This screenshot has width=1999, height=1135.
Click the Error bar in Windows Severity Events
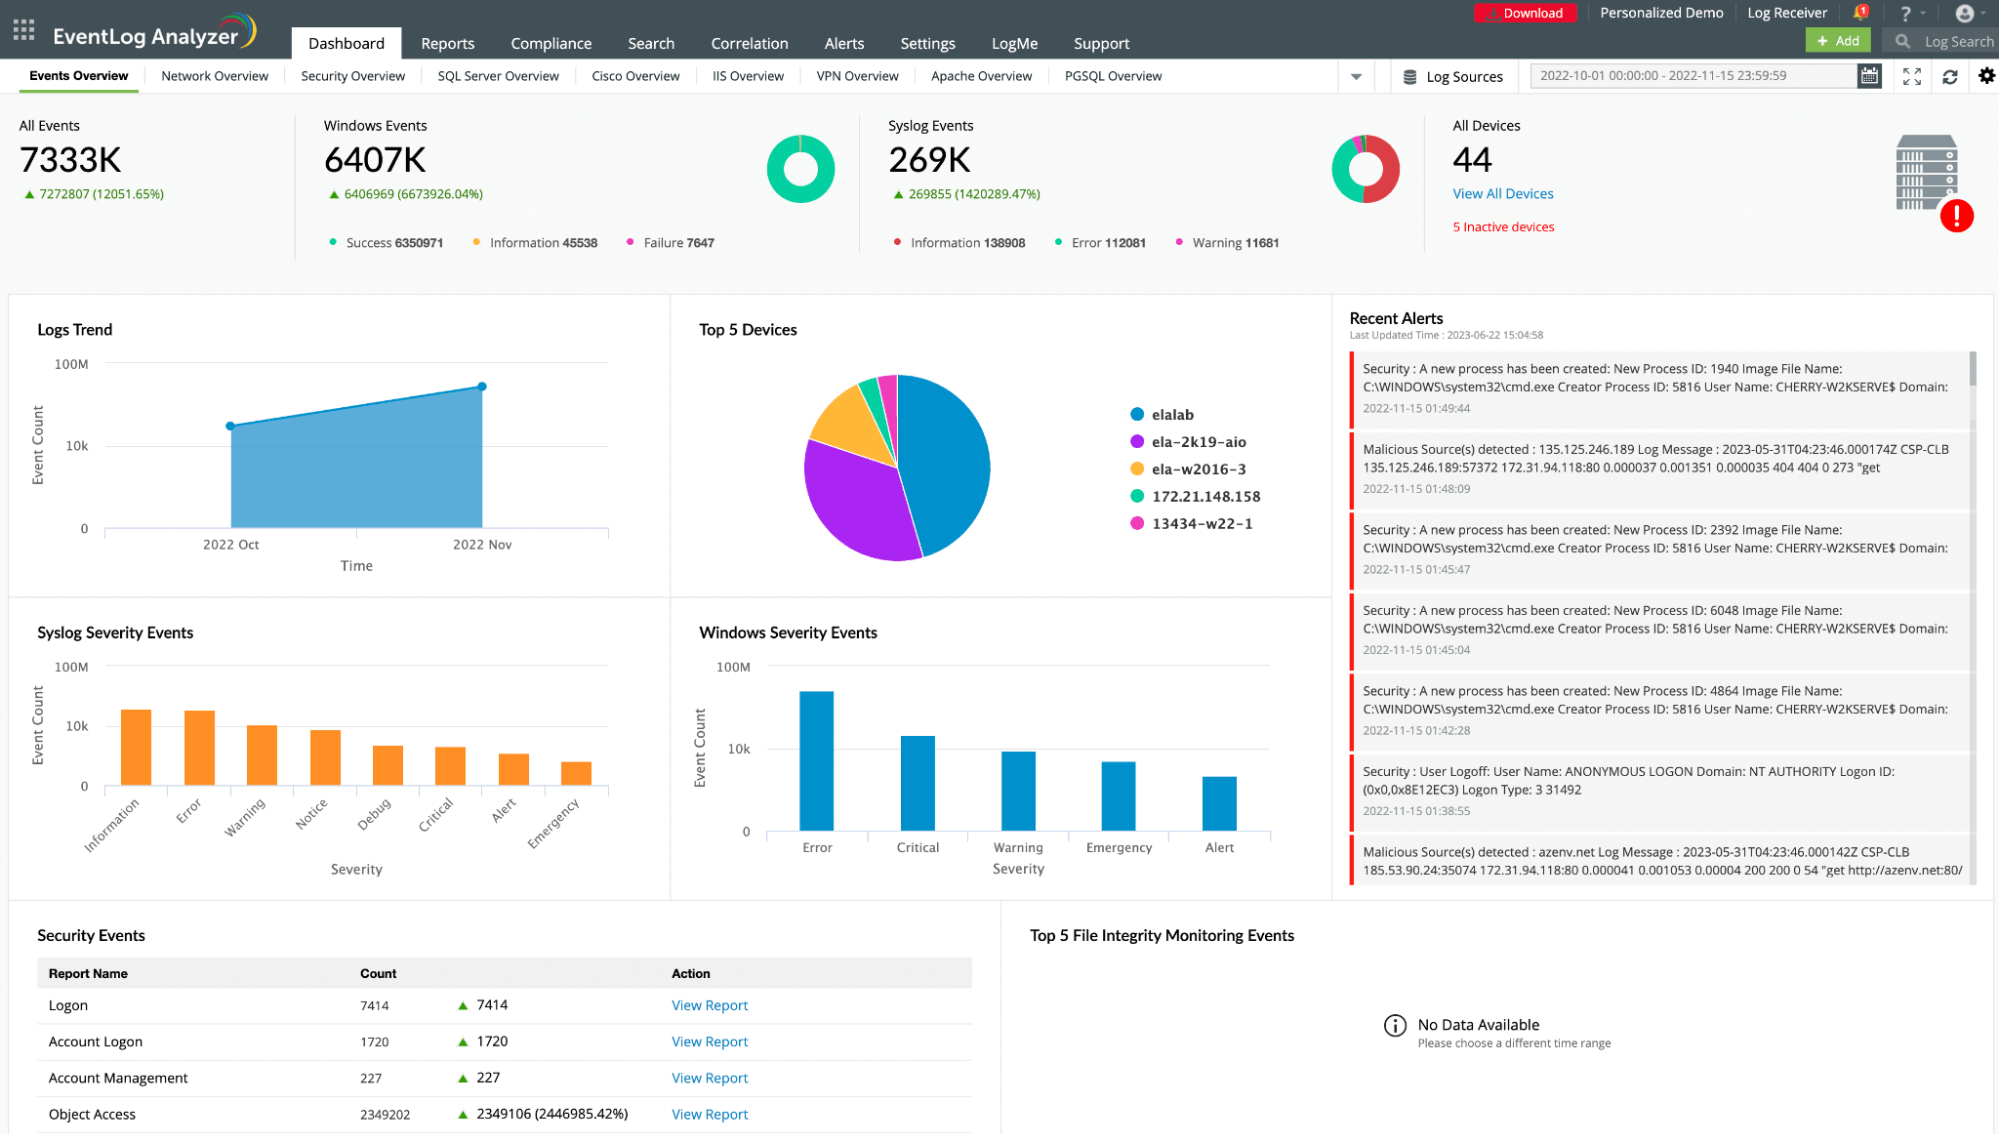816,761
